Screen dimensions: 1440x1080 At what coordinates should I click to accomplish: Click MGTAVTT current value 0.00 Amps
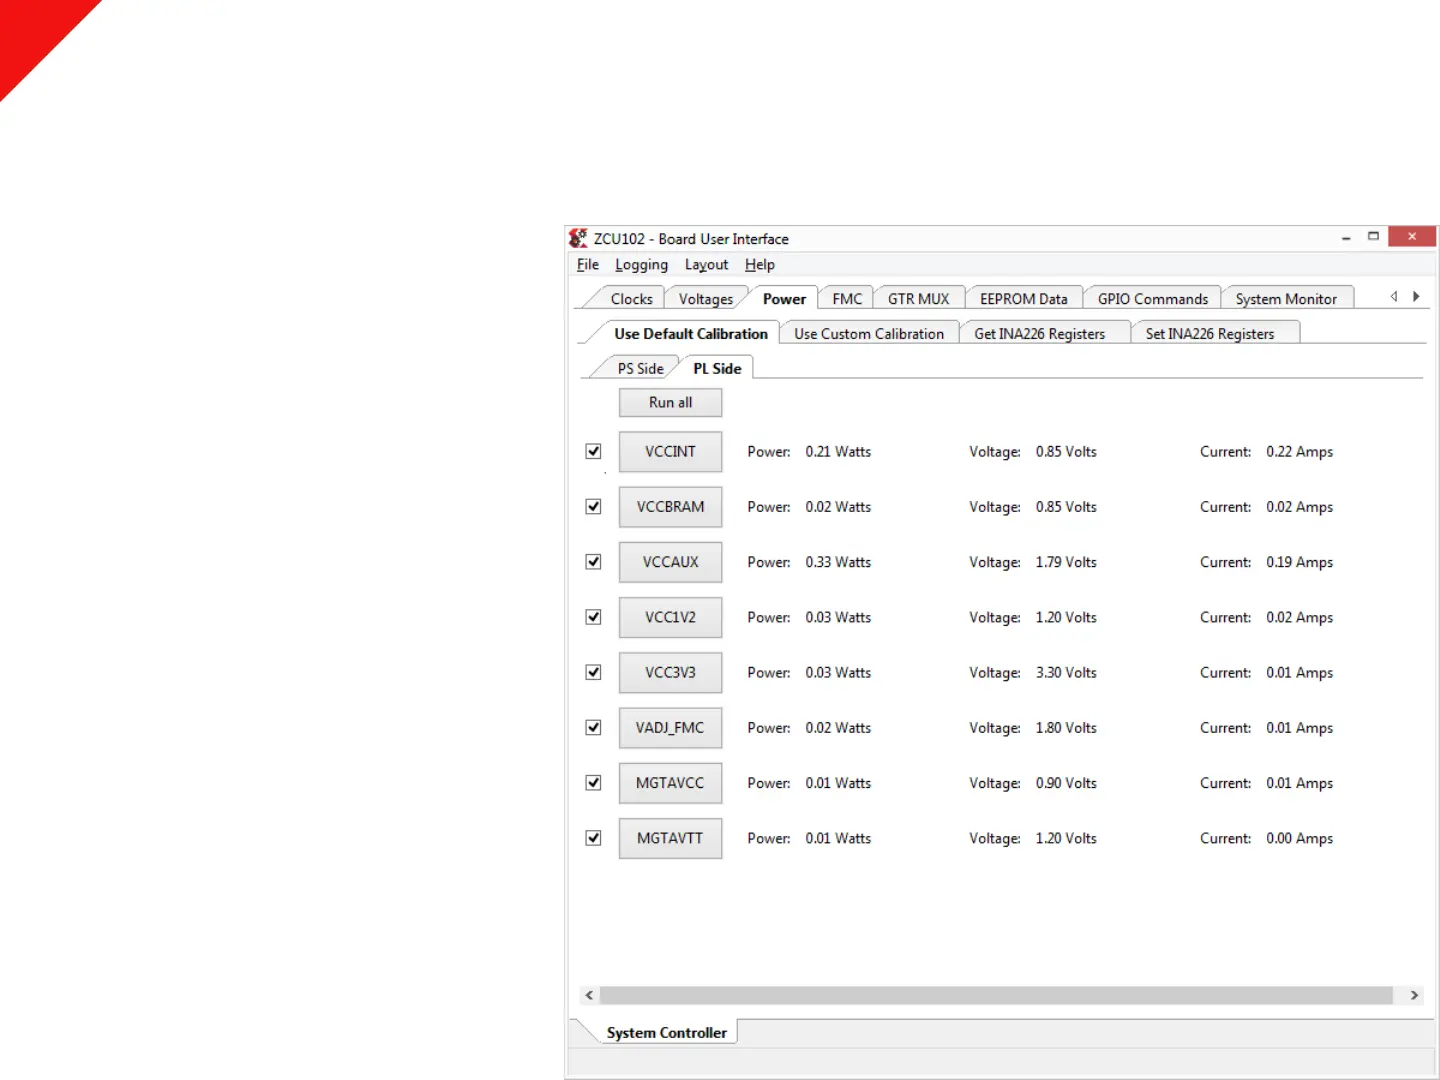click(1299, 839)
